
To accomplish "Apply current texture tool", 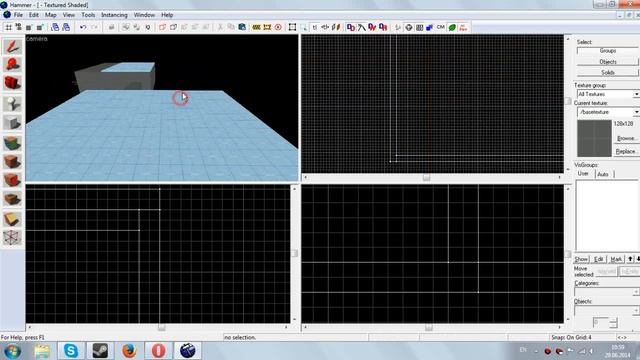I will point(12,161).
